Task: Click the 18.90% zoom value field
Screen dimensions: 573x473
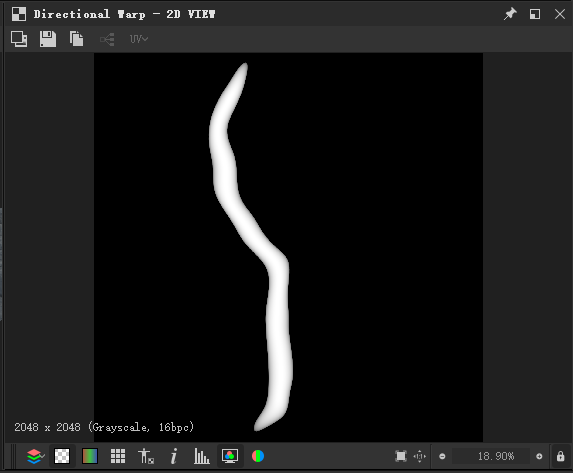Action: (x=491, y=456)
